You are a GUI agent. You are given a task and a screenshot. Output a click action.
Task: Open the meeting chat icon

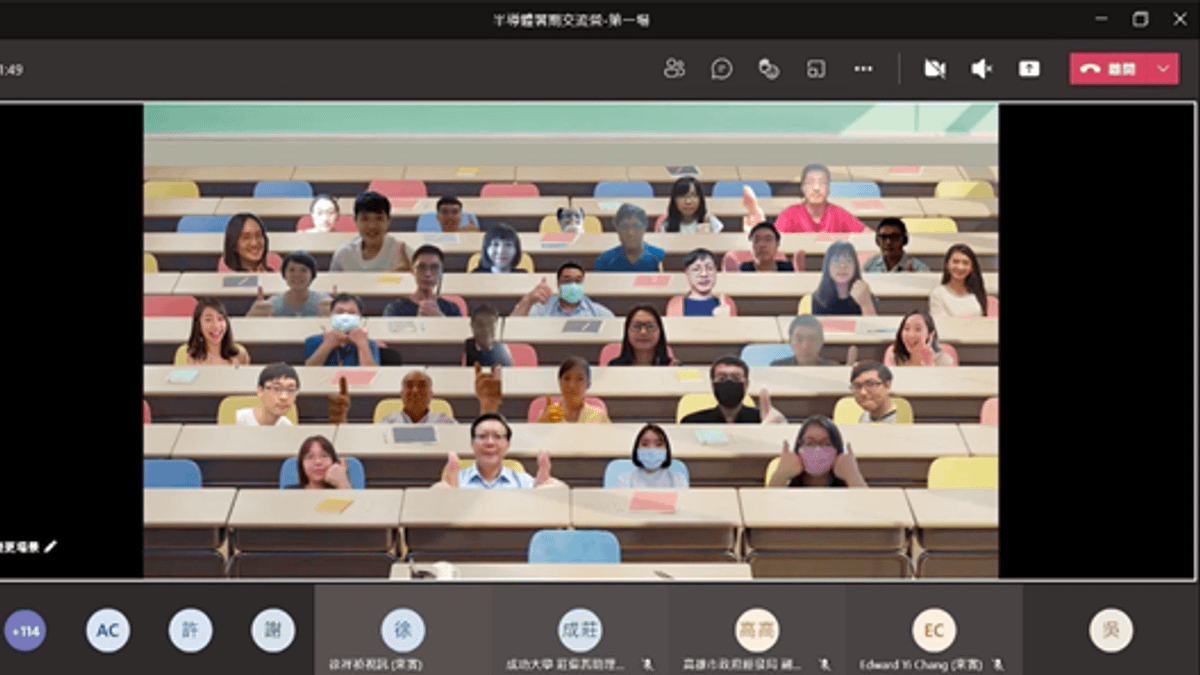click(719, 69)
